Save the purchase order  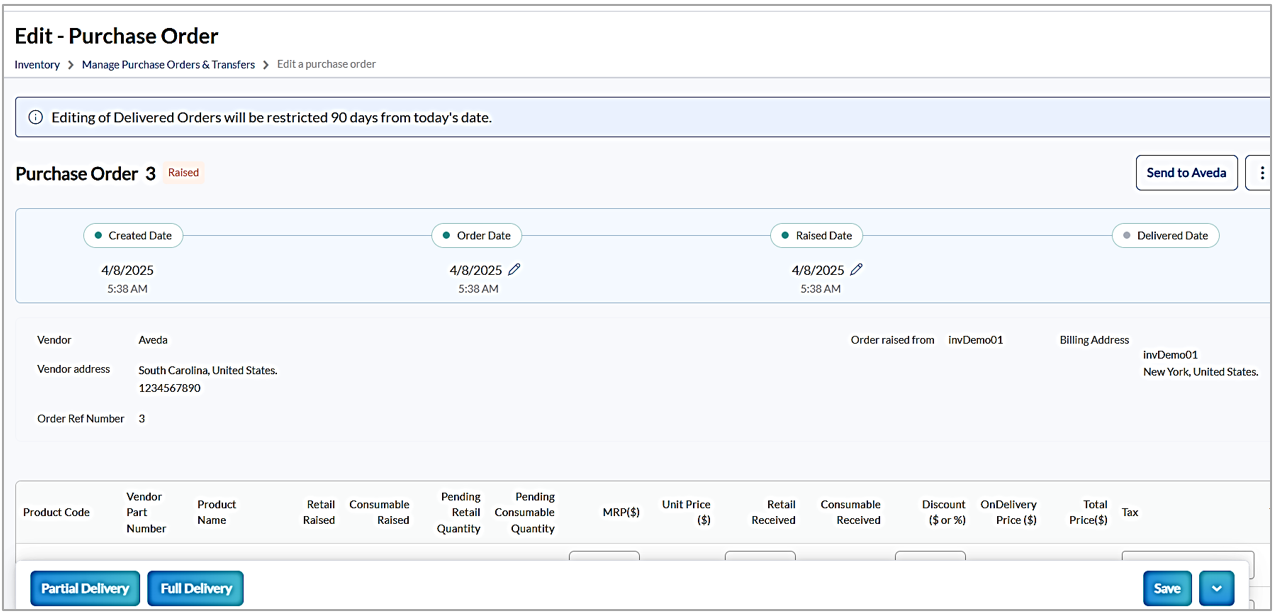[x=1167, y=588]
